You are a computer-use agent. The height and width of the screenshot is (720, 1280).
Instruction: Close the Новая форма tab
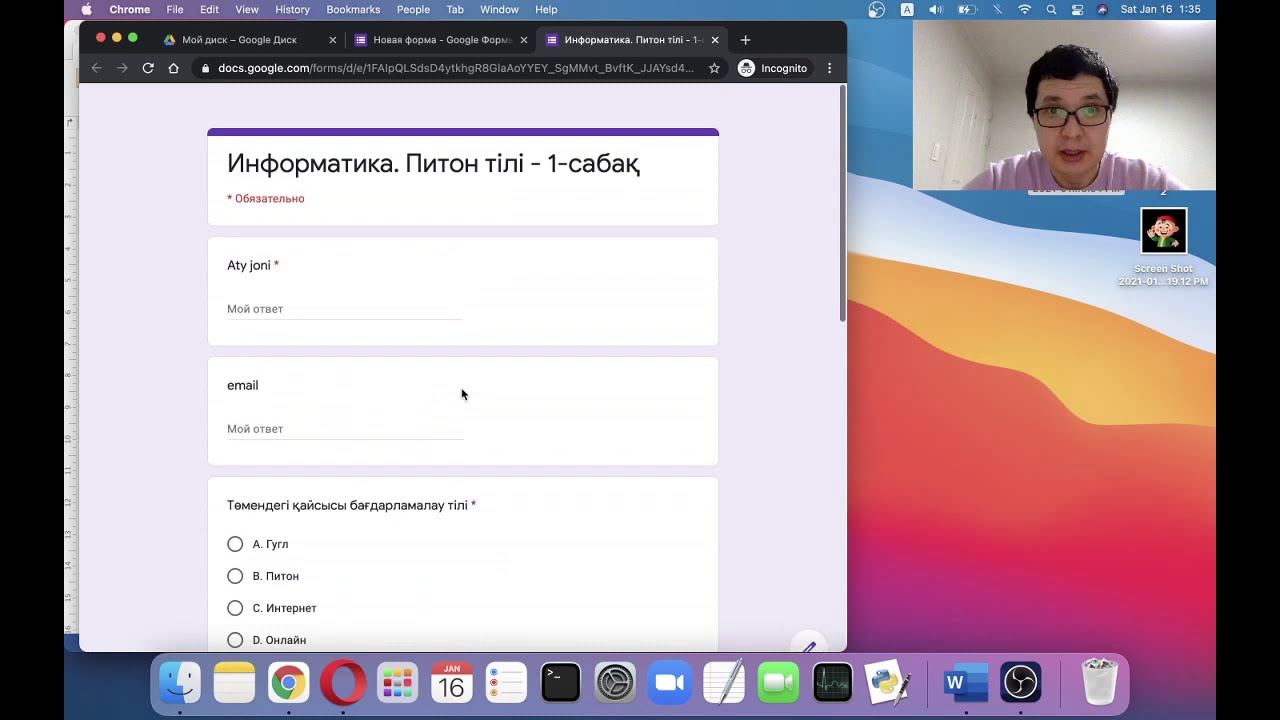523,40
